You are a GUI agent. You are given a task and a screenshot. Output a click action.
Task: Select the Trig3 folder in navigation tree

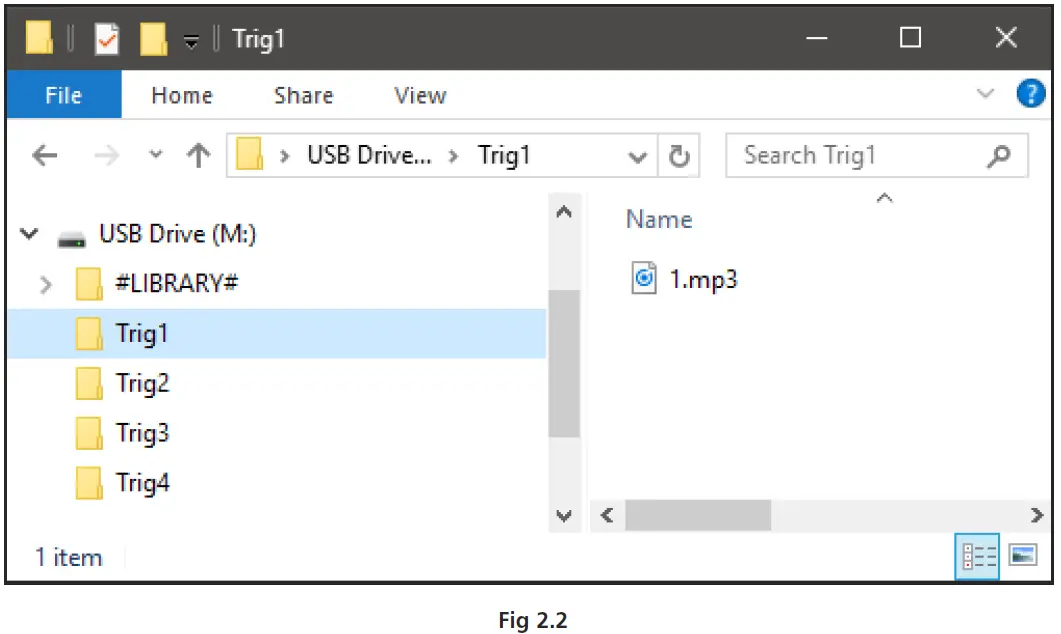[x=142, y=434]
